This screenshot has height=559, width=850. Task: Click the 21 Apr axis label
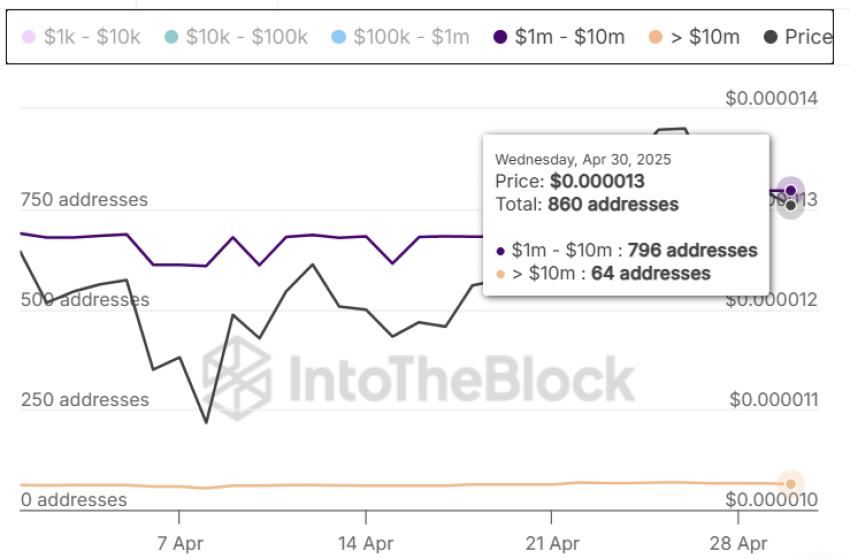[551, 543]
